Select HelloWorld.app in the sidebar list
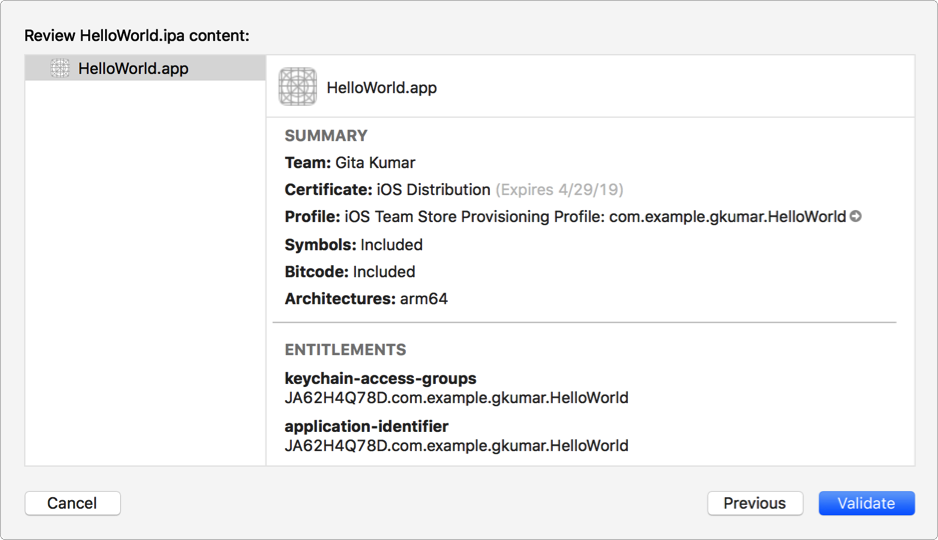Image resolution: width=938 pixels, height=540 pixels. point(133,69)
